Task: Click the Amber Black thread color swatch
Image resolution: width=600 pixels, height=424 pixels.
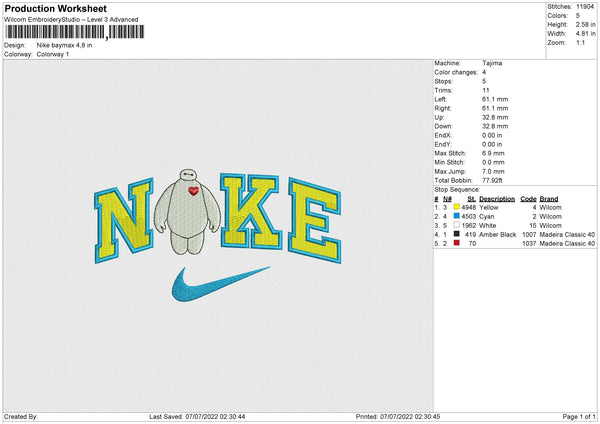Action: pos(457,234)
